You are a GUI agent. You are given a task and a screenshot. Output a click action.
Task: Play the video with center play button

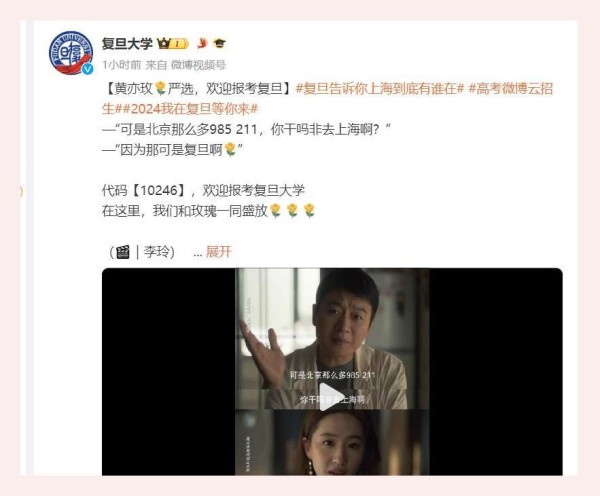(x=331, y=397)
